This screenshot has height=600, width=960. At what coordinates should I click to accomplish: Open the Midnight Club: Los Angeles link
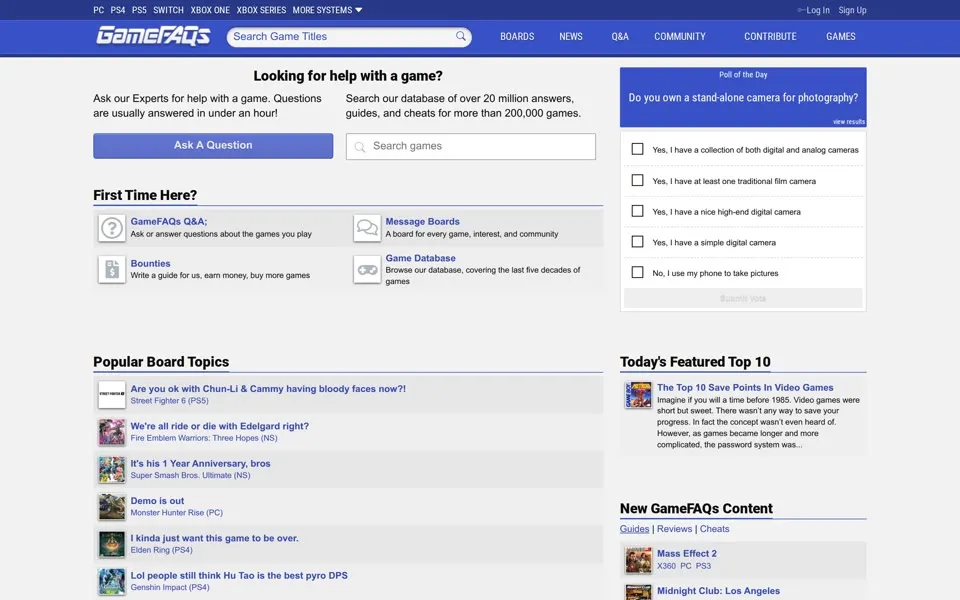[718, 591]
